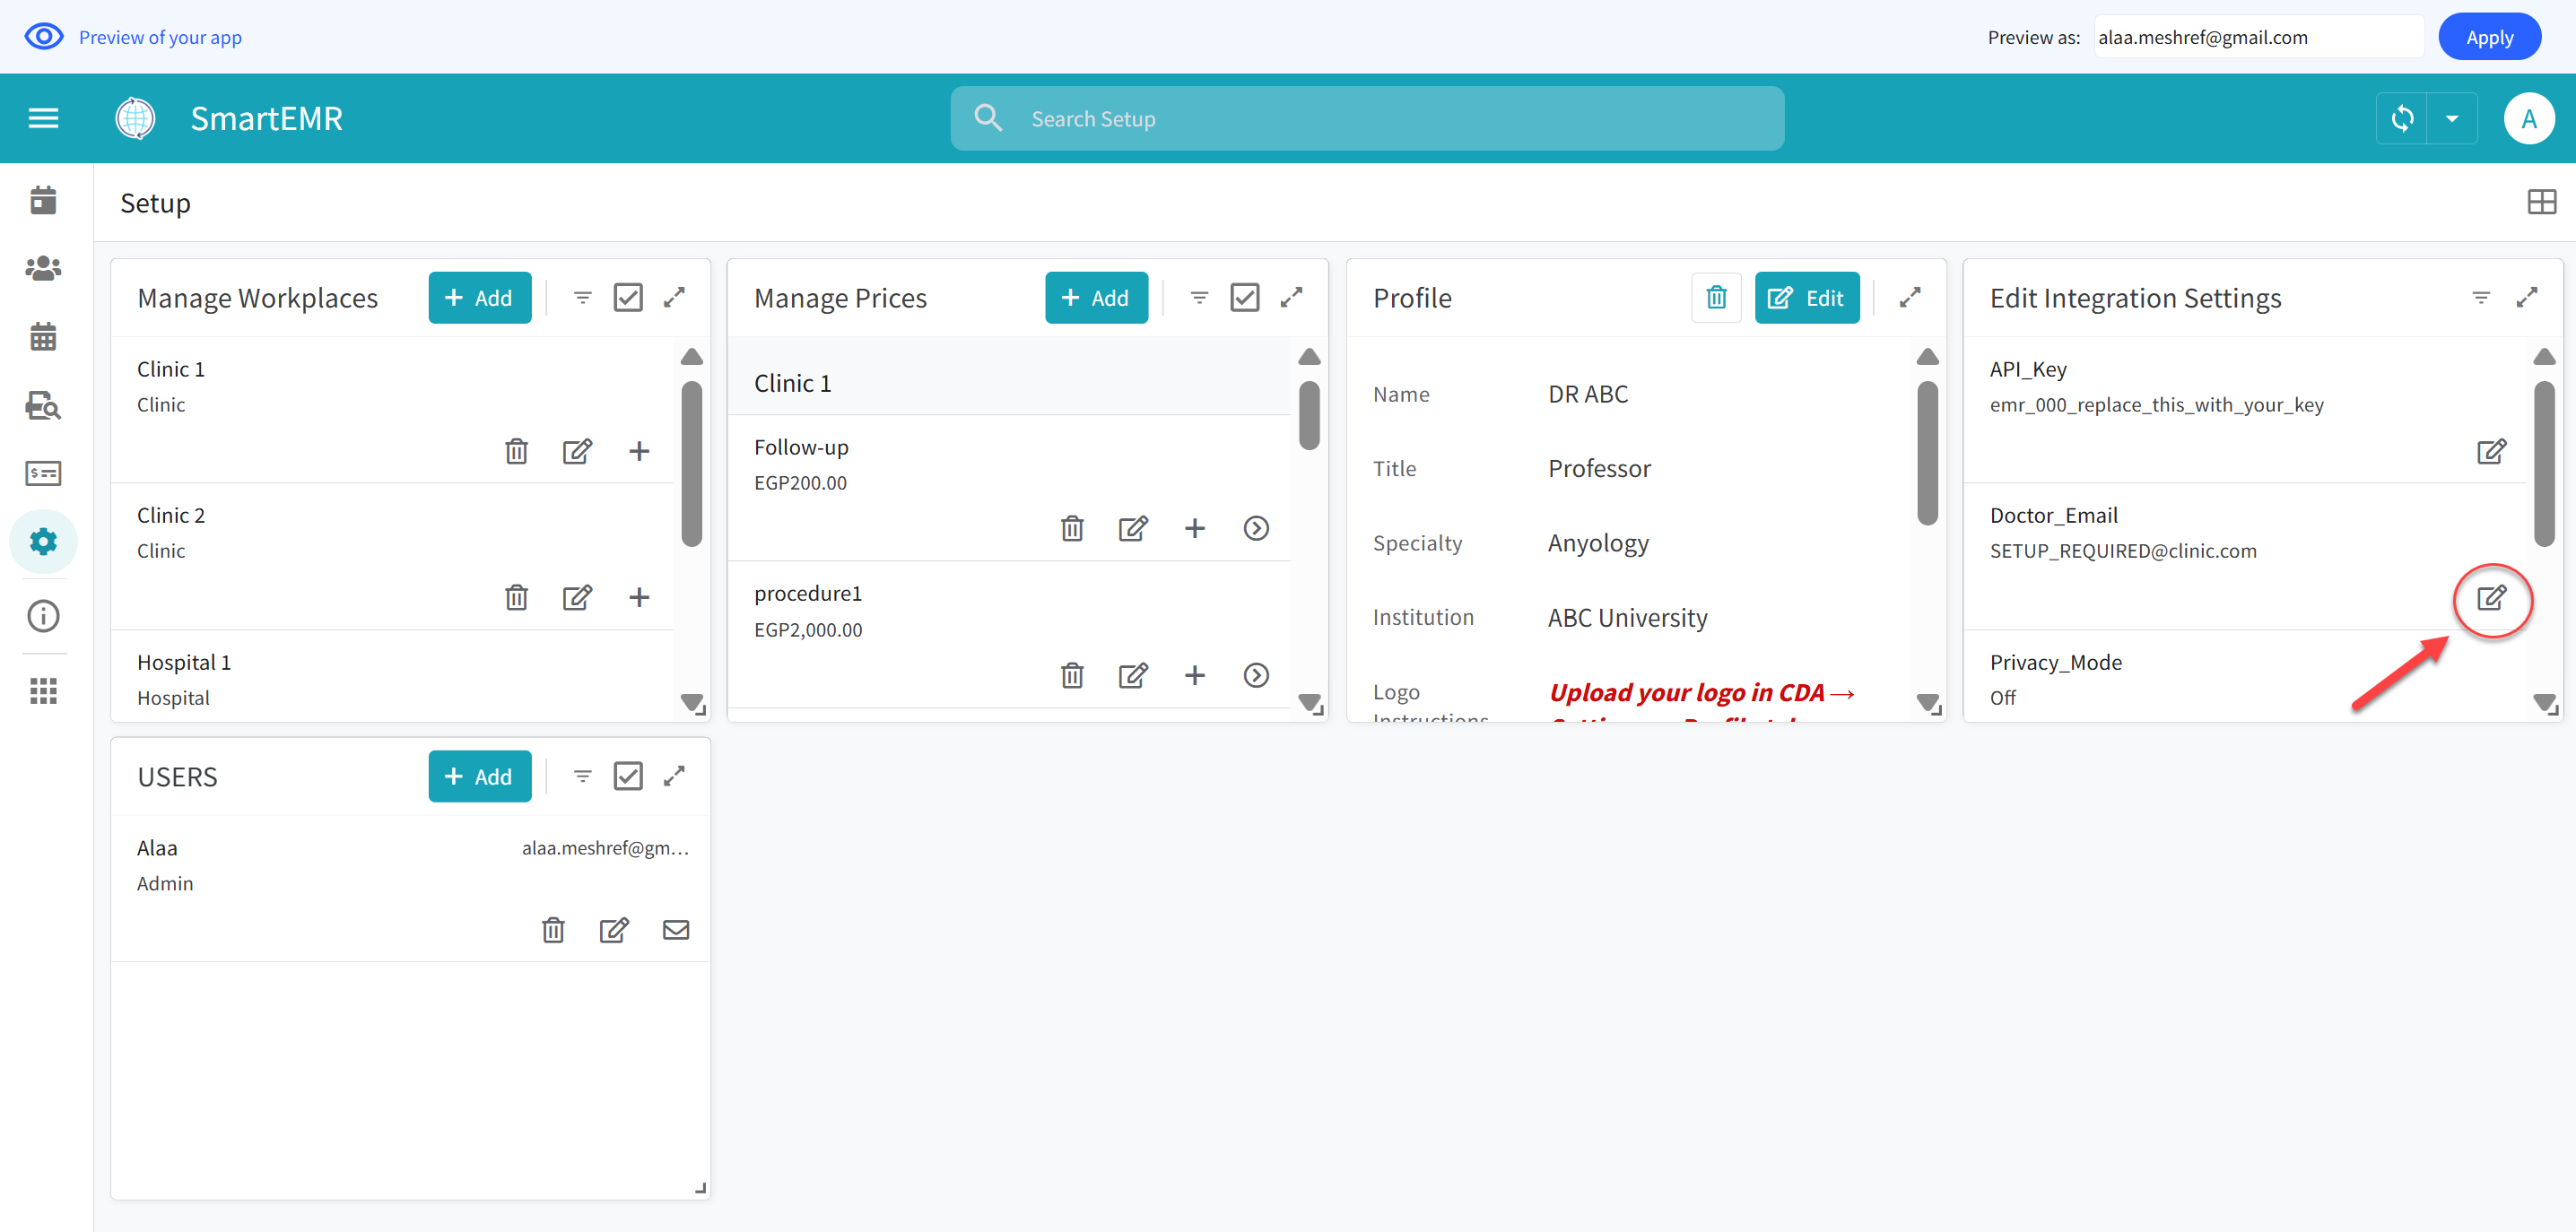
Task: Open the account menu via the A avatar
Action: (2529, 118)
